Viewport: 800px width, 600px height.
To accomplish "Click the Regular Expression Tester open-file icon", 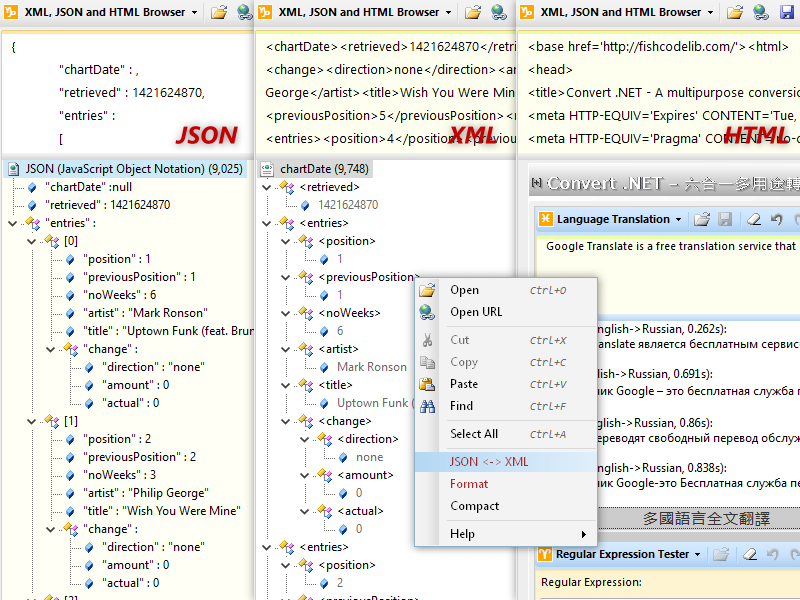I will [720, 554].
